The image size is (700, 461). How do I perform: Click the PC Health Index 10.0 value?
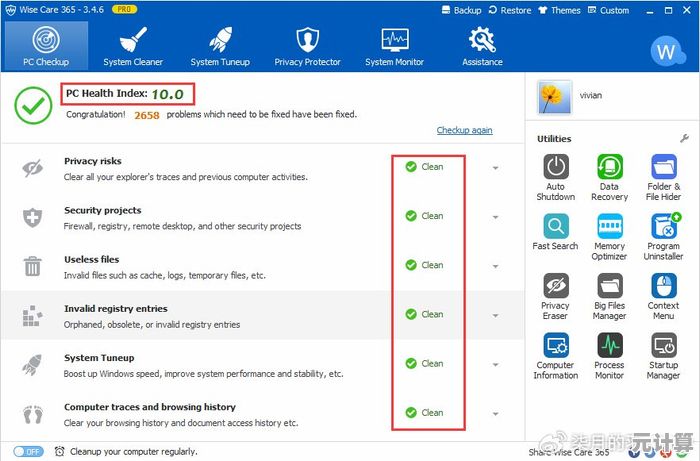coord(167,94)
